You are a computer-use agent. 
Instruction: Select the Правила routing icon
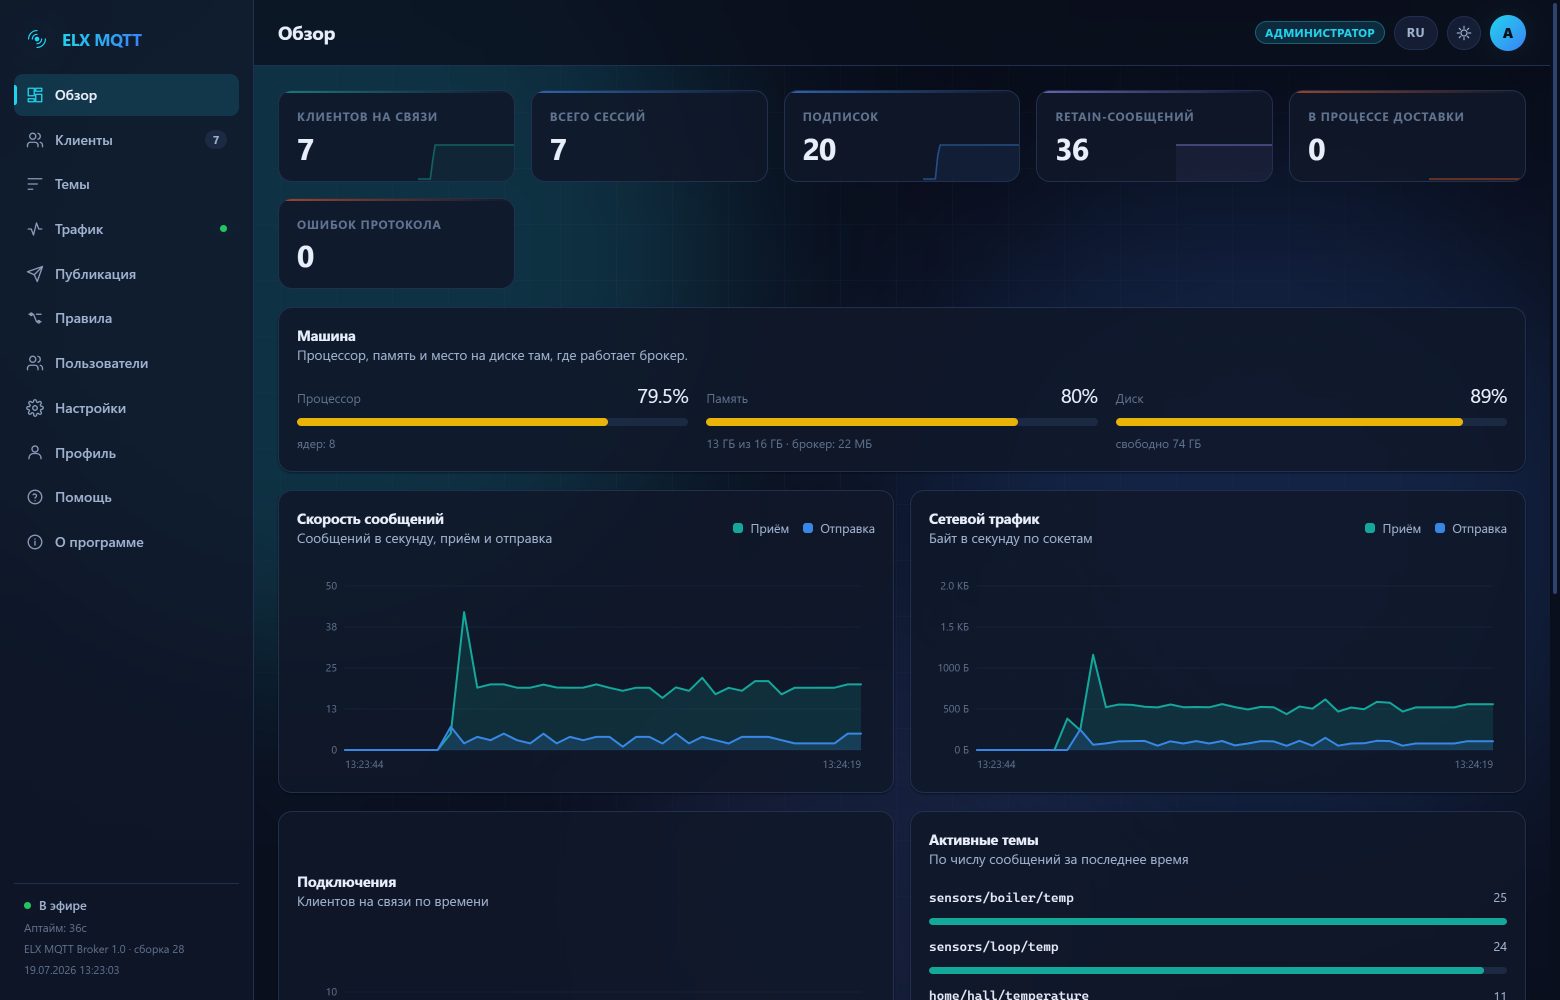[x=35, y=318]
